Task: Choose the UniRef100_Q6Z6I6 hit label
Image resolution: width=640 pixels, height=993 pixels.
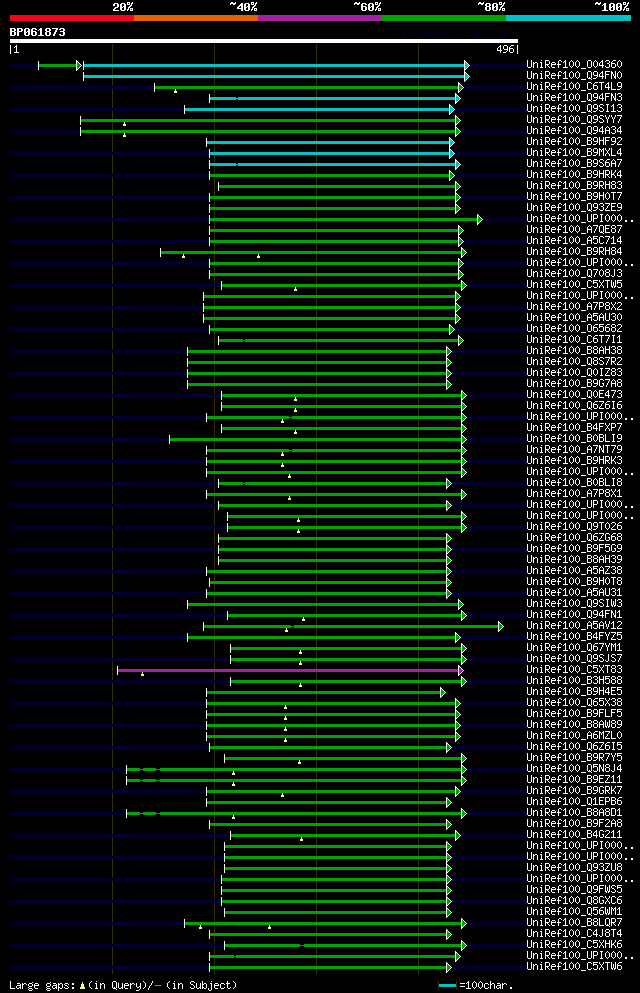Action: click(574, 405)
